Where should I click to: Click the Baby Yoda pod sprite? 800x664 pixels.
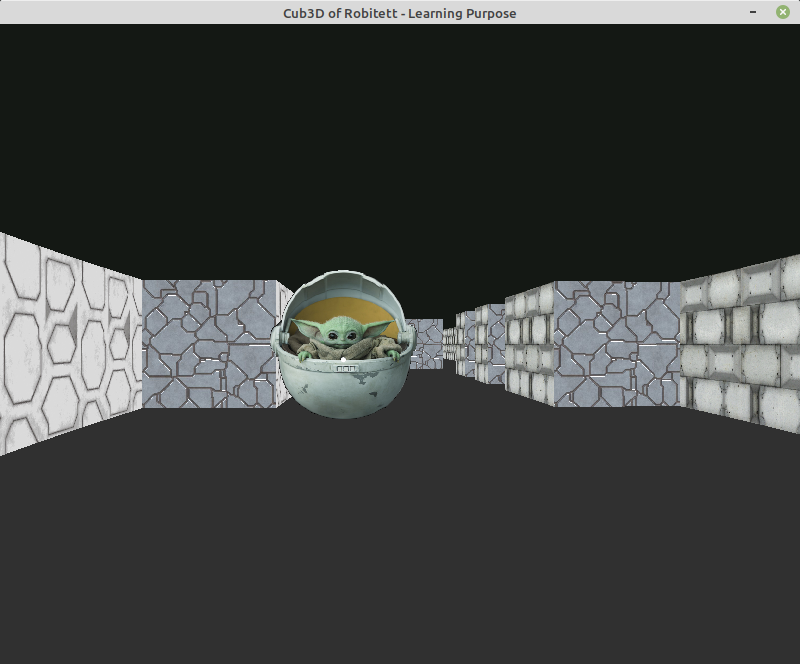pyautogui.click(x=343, y=345)
